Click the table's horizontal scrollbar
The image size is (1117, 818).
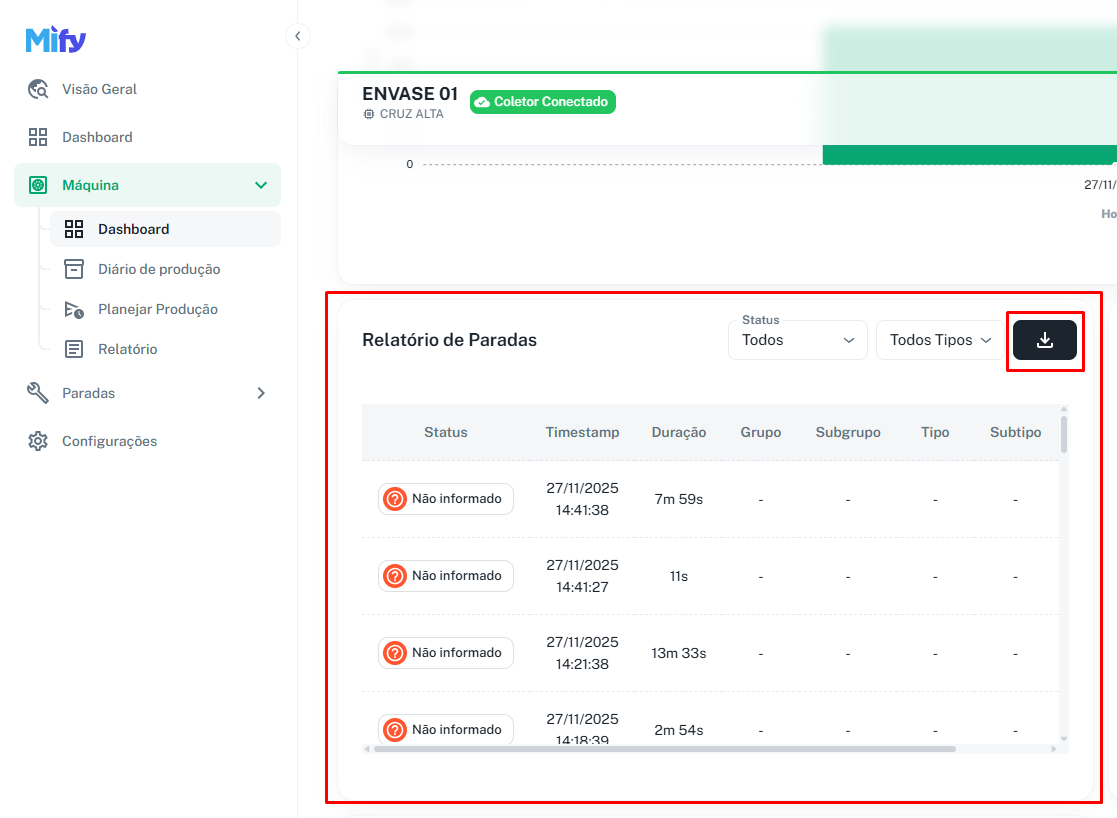pos(664,748)
